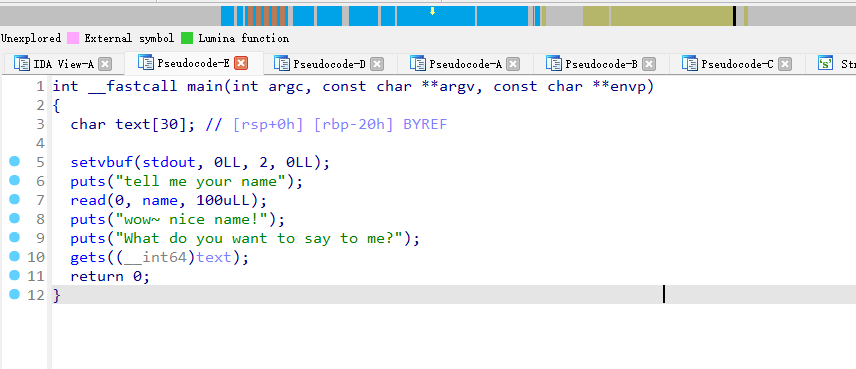
Task: Click the Pseudocode-B tab icon
Action: (554, 64)
